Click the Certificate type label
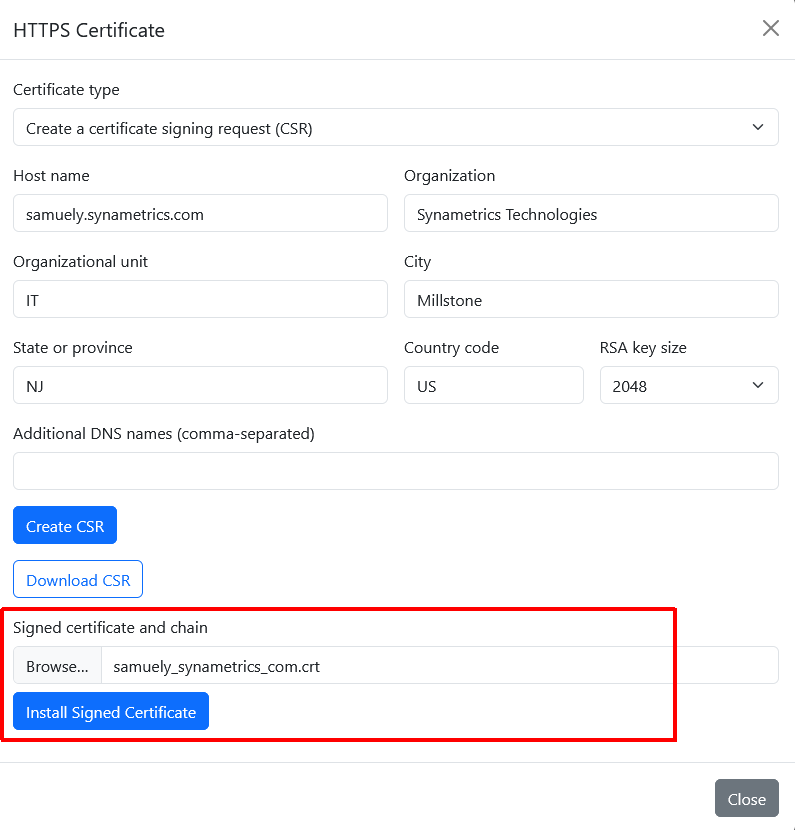The height and width of the screenshot is (830, 795). pos(66,90)
